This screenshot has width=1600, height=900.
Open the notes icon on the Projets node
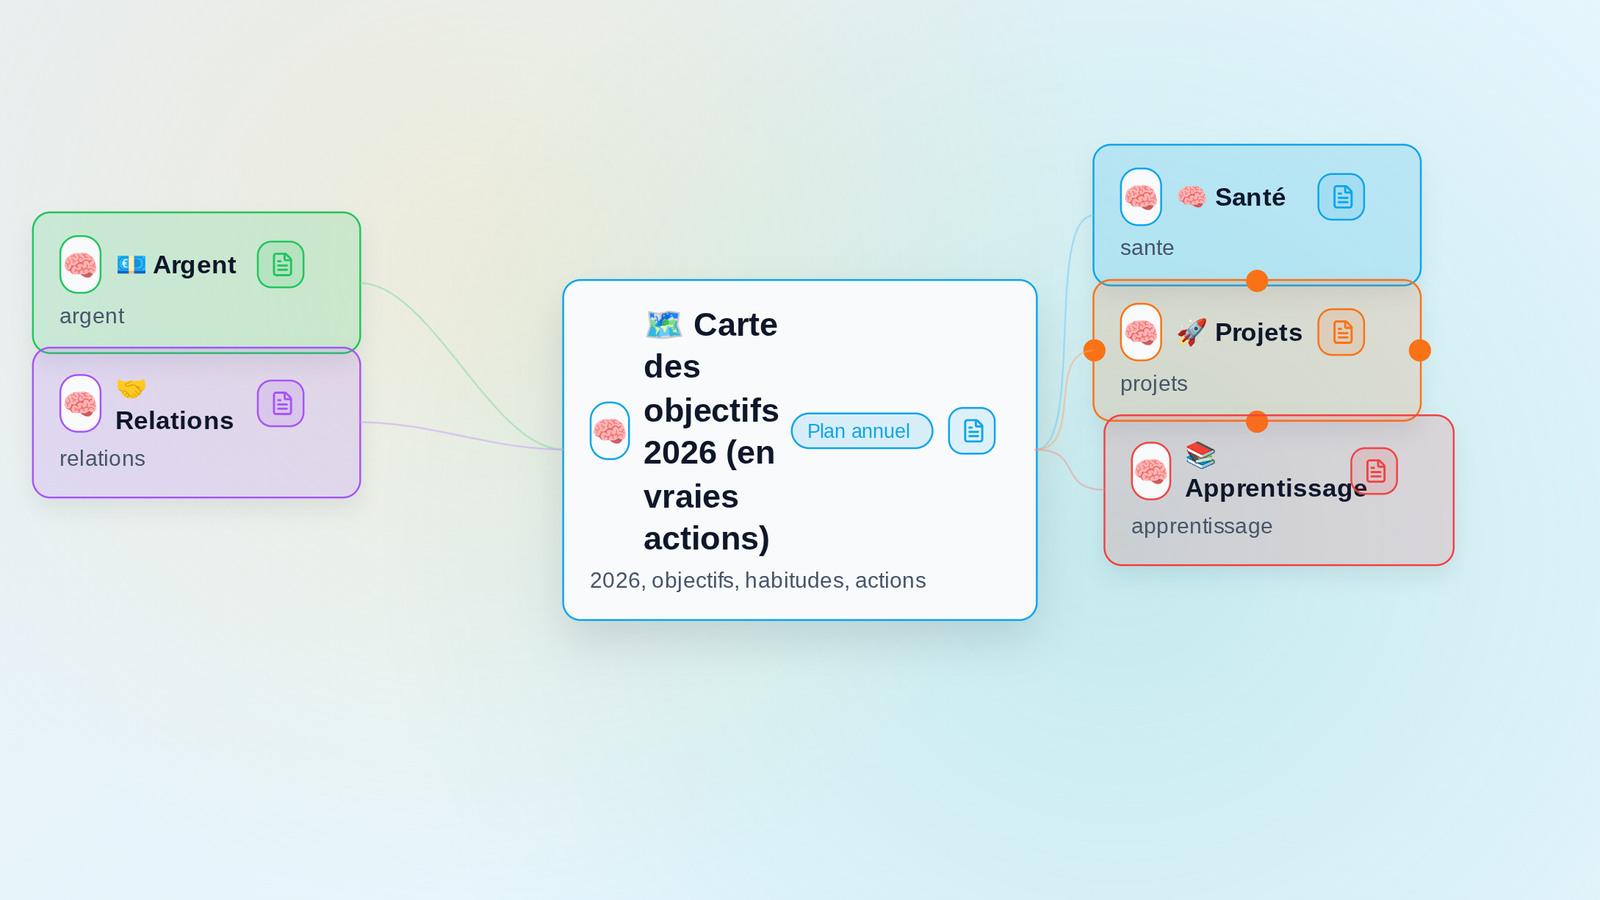(1341, 331)
